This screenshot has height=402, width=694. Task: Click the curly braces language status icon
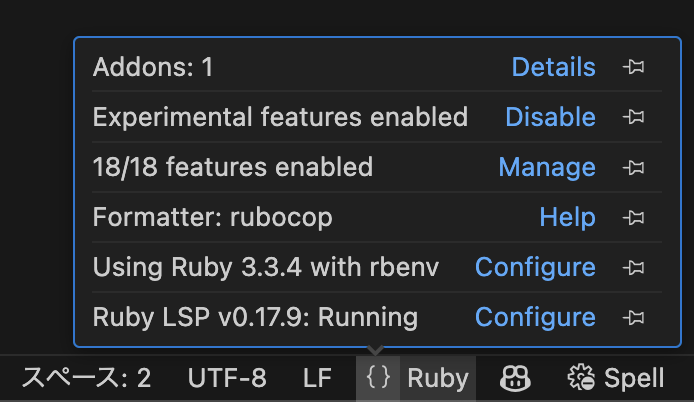point(378,379)
